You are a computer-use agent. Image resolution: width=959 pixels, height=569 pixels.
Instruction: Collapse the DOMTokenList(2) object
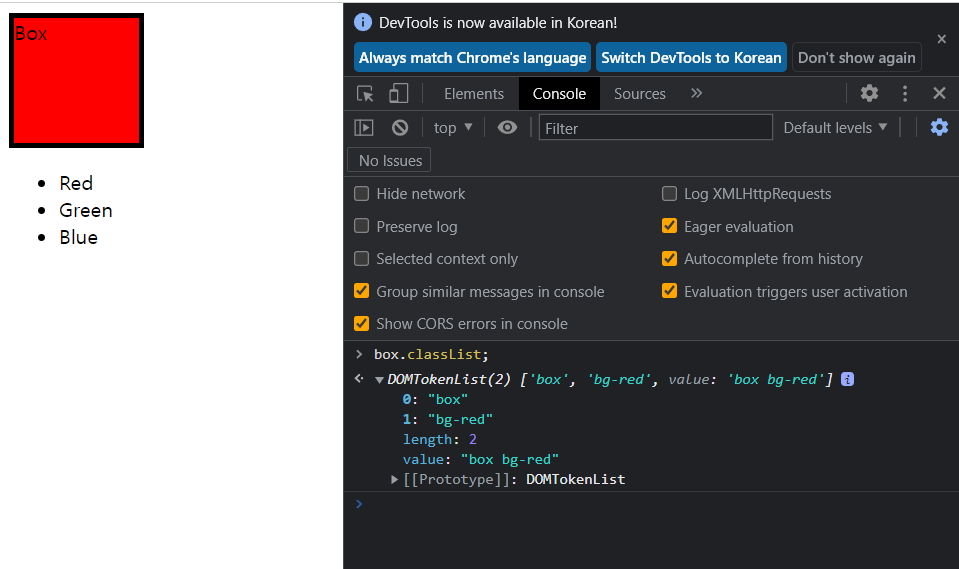tap(379, 380)
